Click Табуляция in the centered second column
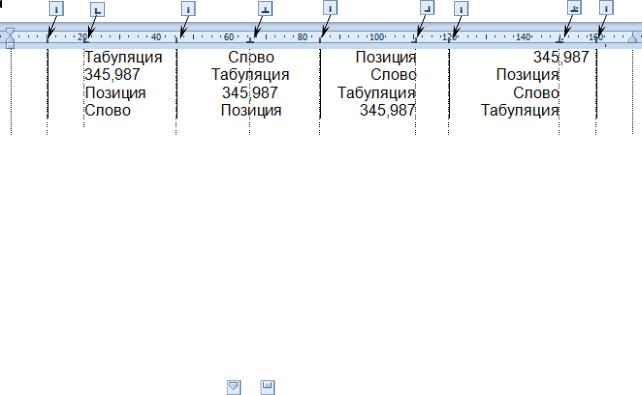 [x=250, y=75]
